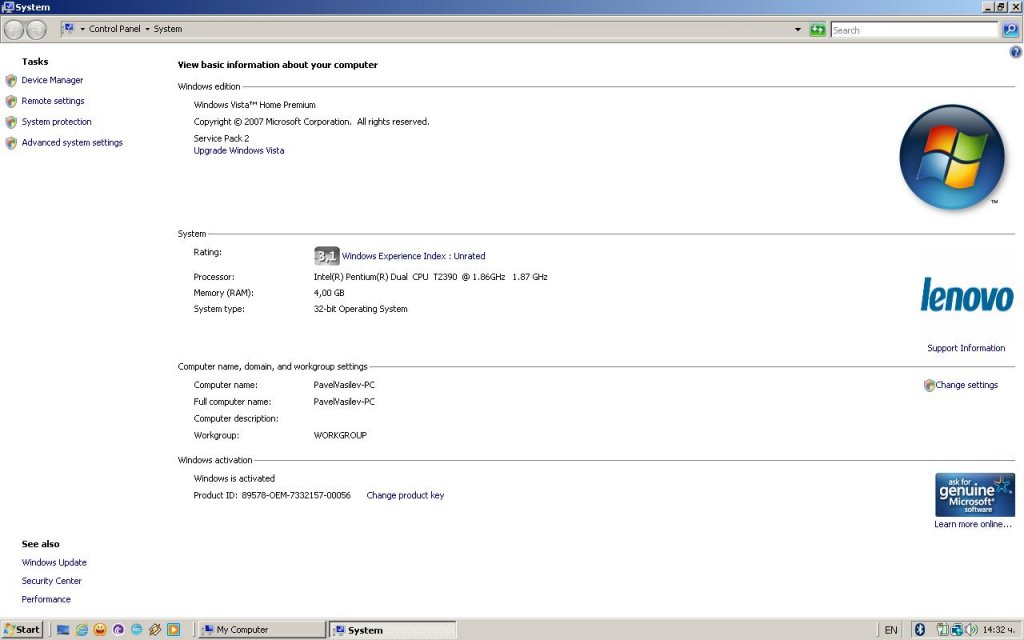Open the dropdown arrow before System breadcrumb
The image size is (1024, 640).
[147, 29]
